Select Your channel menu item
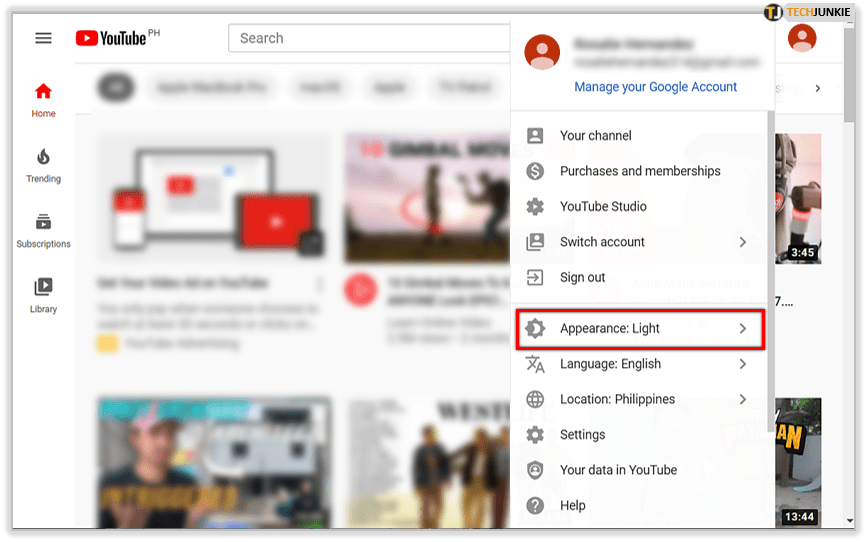The width and height of the screenshot is (867, 542). (596, 136)
